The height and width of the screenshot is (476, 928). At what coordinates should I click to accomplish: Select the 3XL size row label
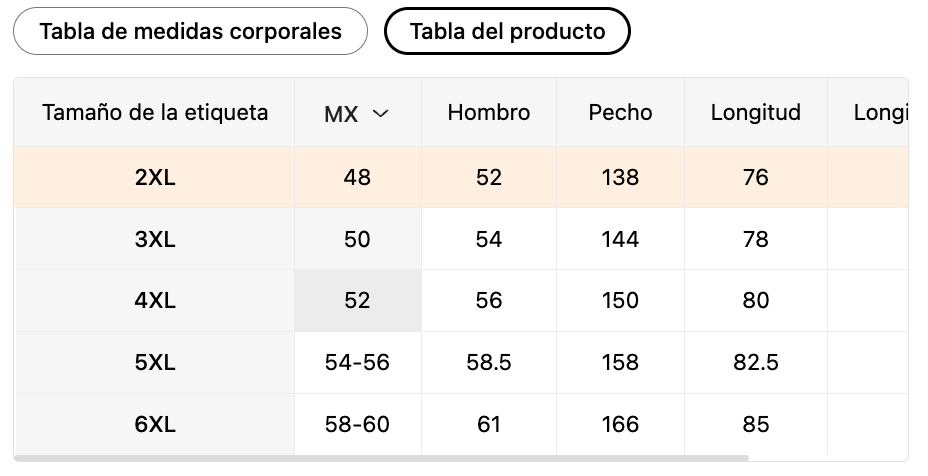(x=155, y=239)
